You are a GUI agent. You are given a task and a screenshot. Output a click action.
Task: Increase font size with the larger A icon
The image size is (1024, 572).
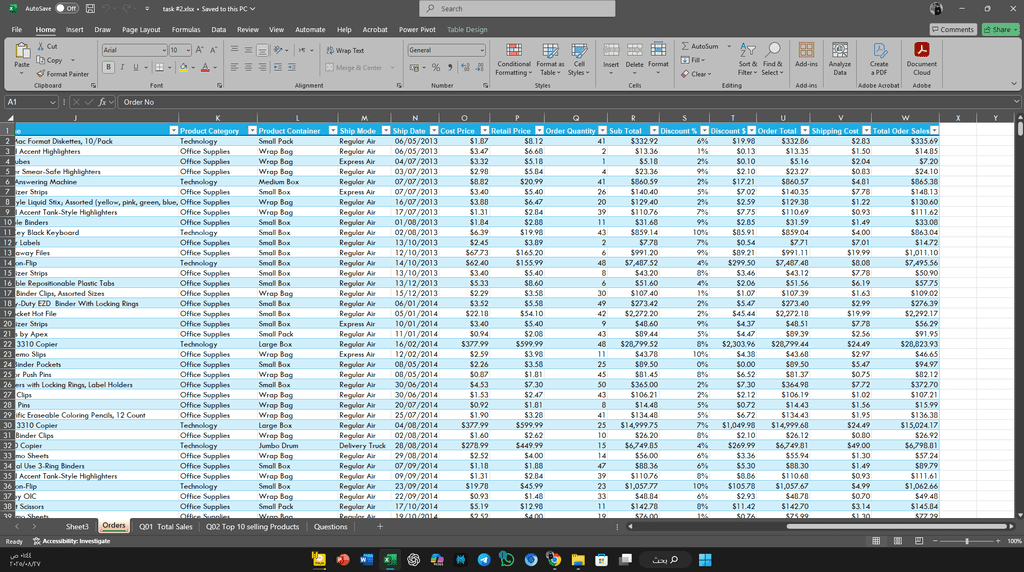tap(199, 50)
